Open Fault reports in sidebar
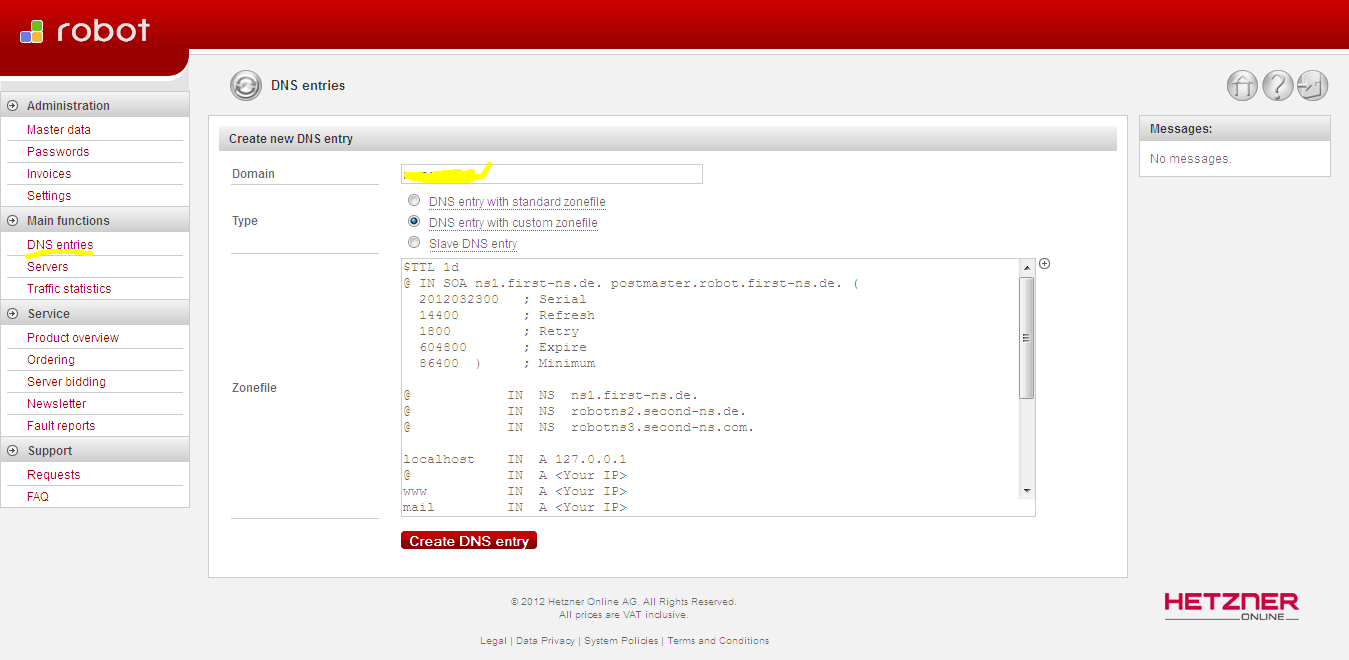The height and width of the screenshot is (660, 1349). coord(61,426)
